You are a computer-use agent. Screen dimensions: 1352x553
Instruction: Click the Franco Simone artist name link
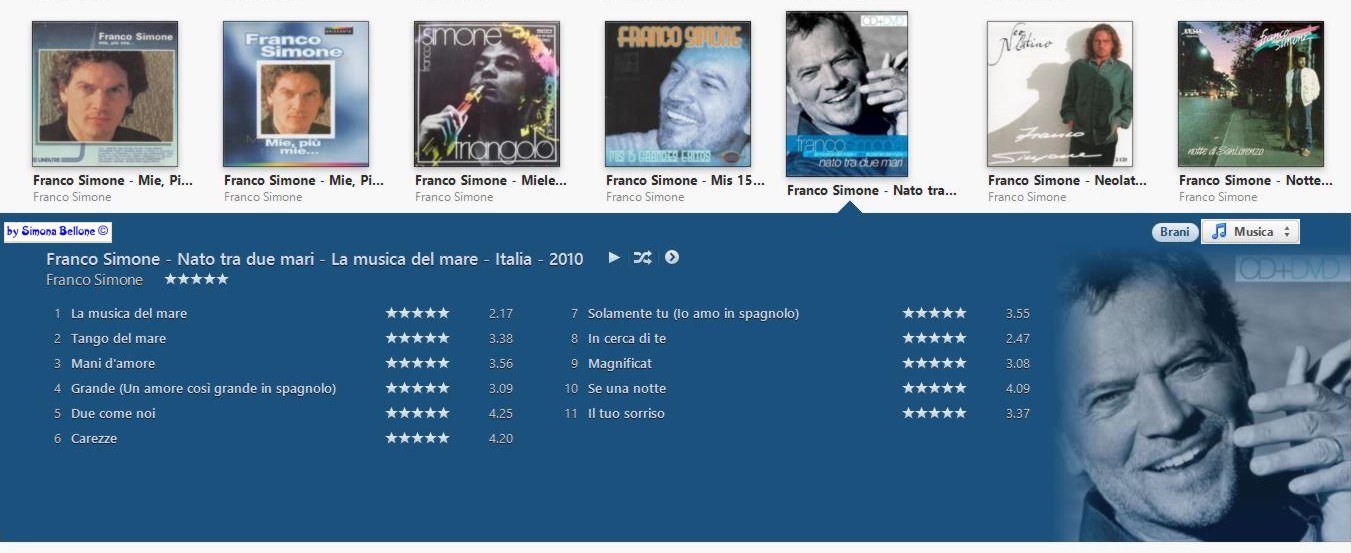[94, 280]
